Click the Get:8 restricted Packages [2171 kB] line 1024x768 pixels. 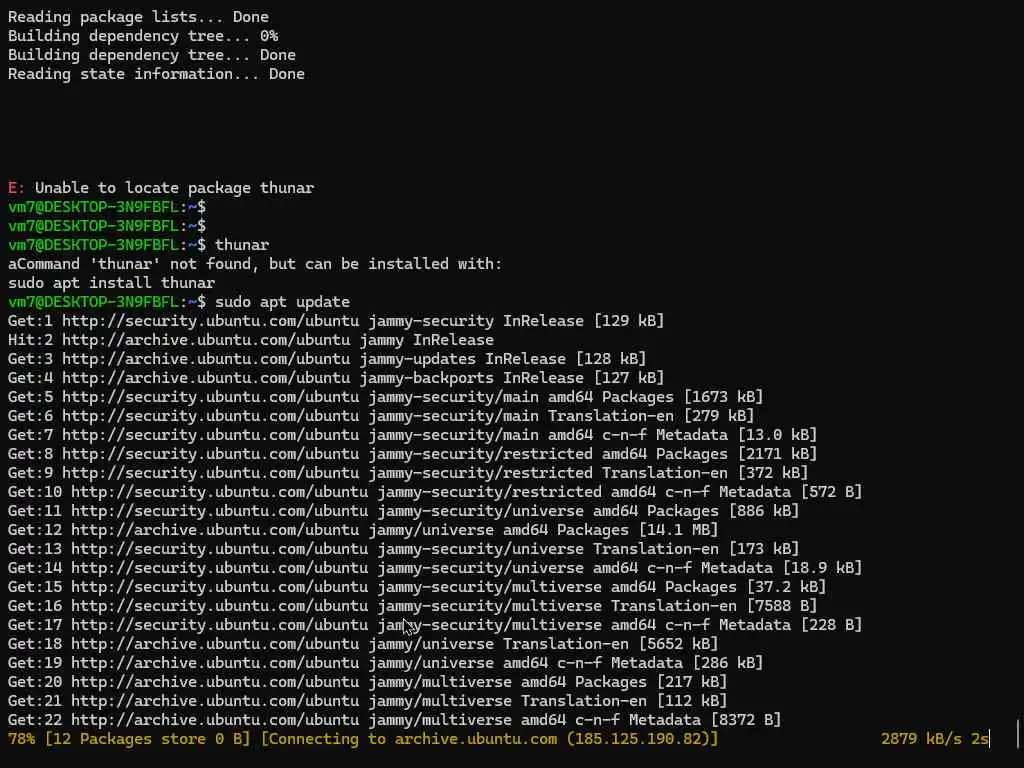412,453
